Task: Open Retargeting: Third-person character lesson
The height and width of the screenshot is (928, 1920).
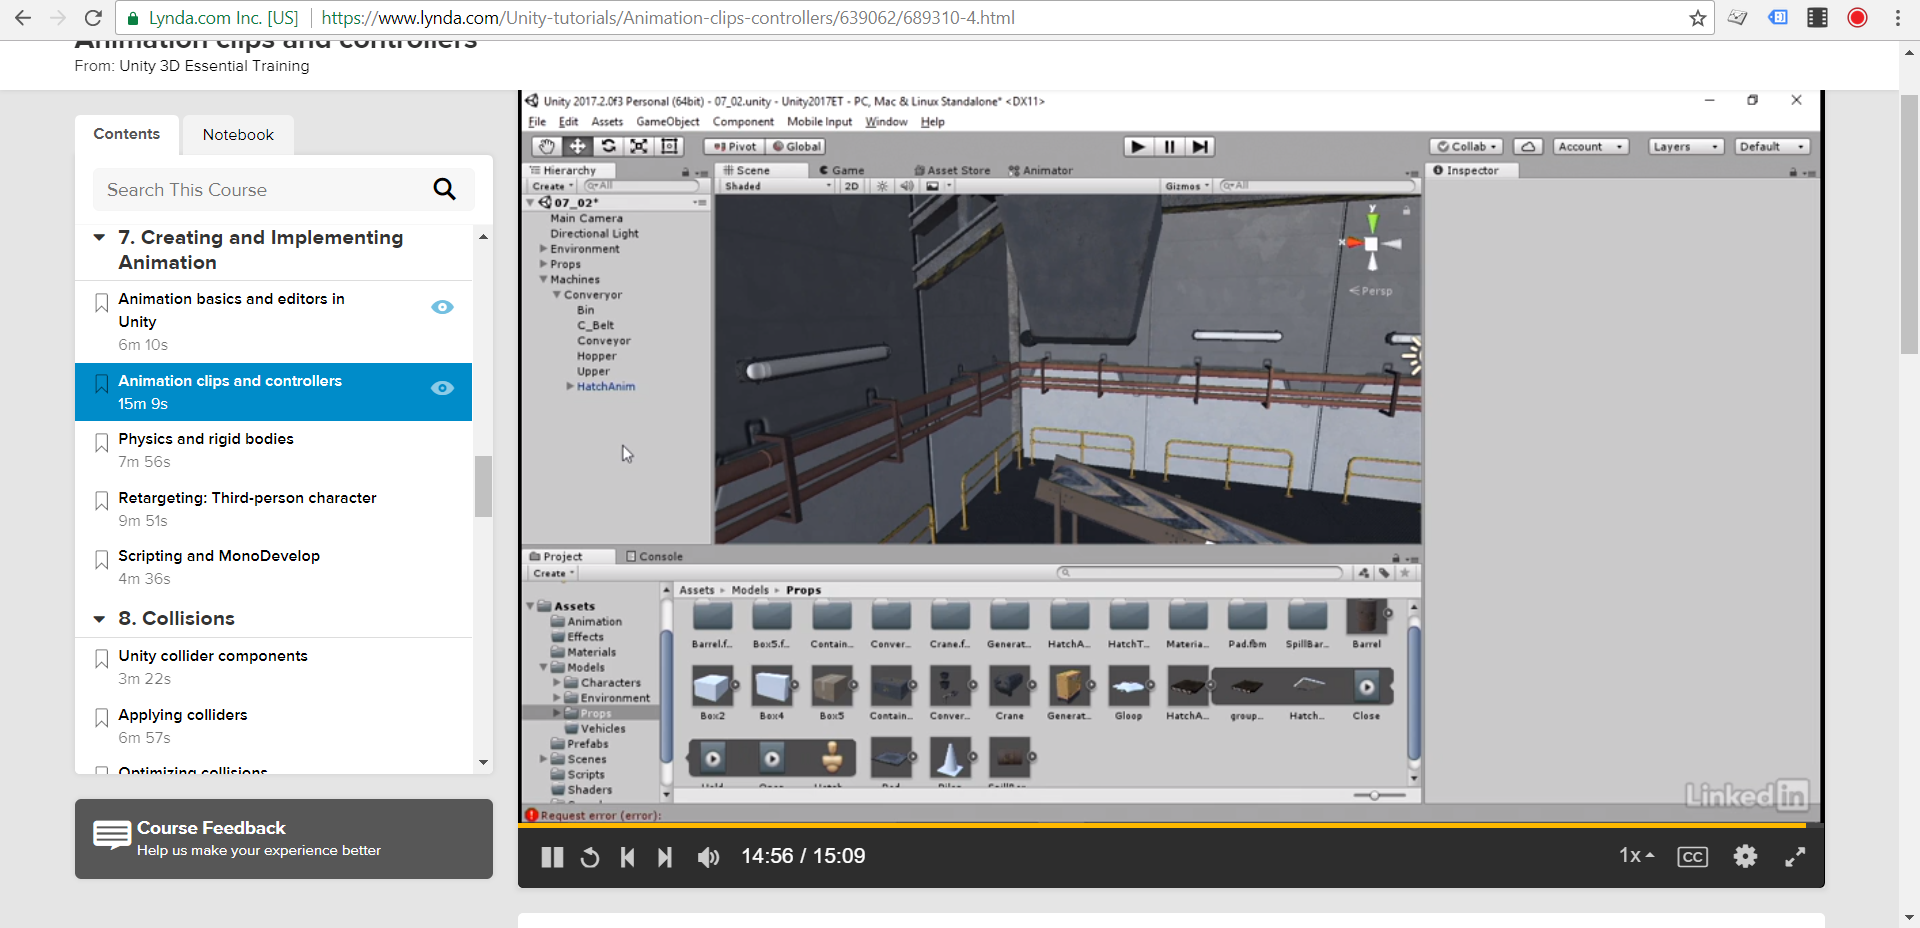Action: pyautogui.click(x=247, y=498)
